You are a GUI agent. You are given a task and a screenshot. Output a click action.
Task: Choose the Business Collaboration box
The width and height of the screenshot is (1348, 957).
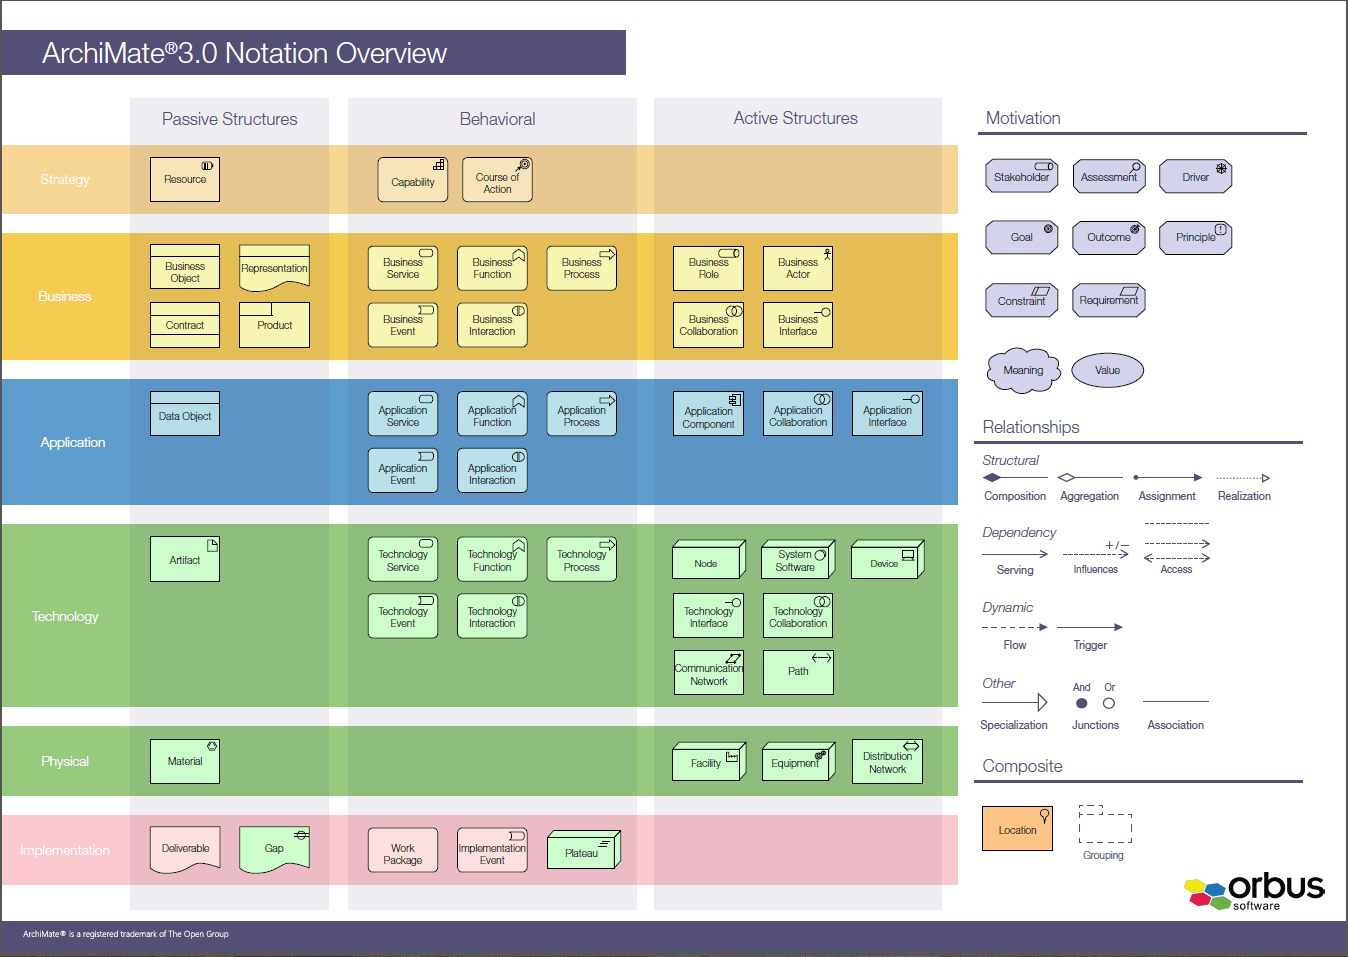pyautogui.click(x=708, y=325)
